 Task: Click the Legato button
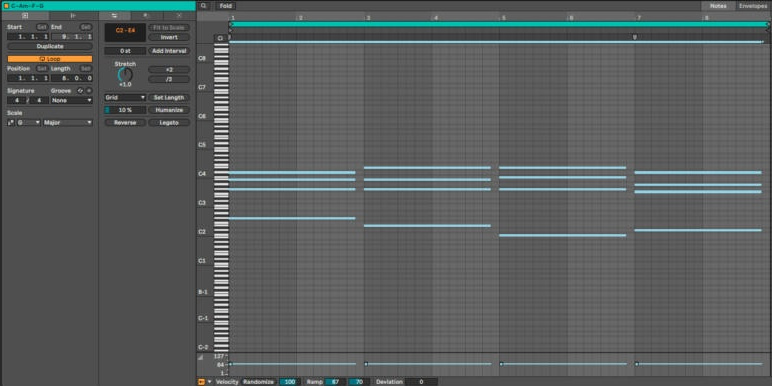pos(169,123)
